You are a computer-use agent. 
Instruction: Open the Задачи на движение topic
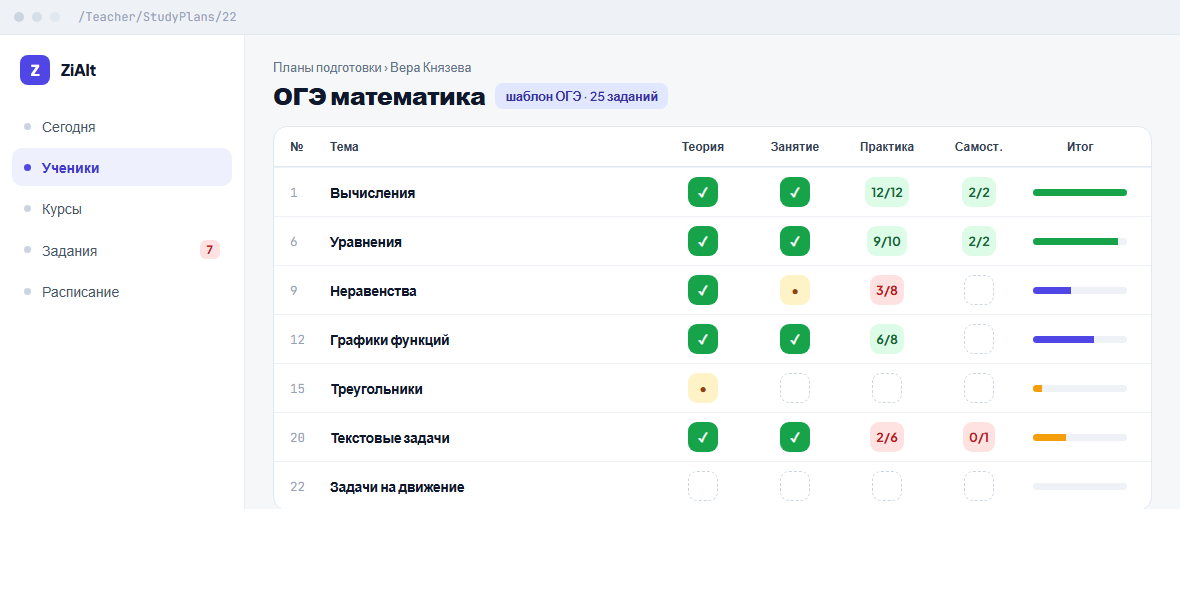click(397, 487)
